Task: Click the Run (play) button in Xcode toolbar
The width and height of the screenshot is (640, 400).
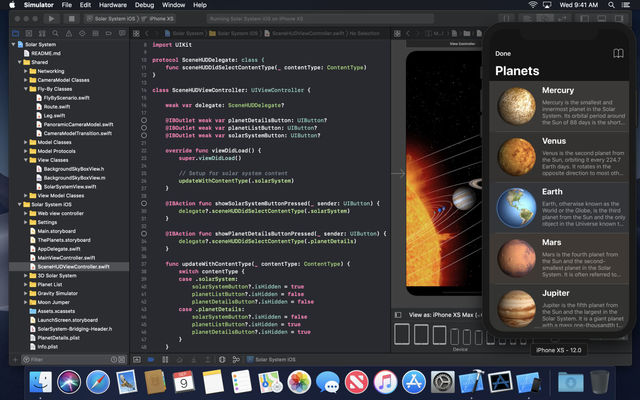Action: click(51, 19)
